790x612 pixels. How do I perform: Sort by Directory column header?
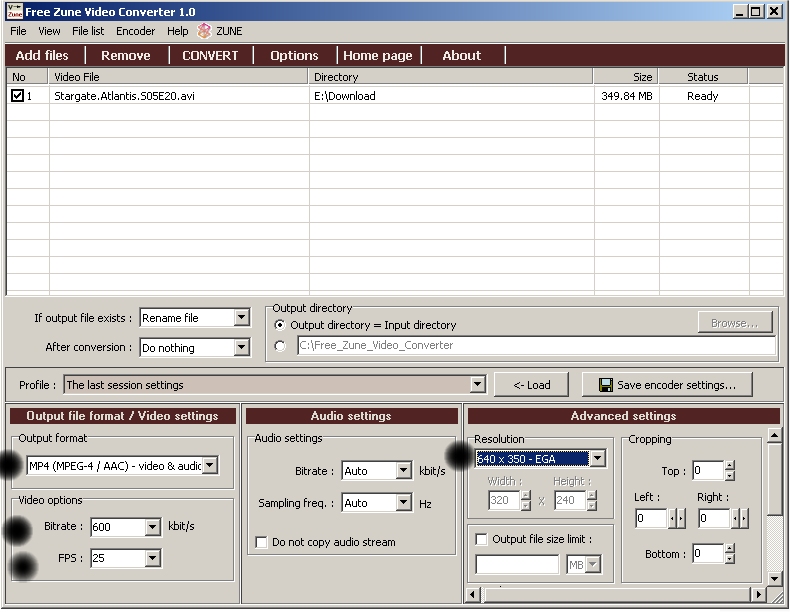coord(450,77)
